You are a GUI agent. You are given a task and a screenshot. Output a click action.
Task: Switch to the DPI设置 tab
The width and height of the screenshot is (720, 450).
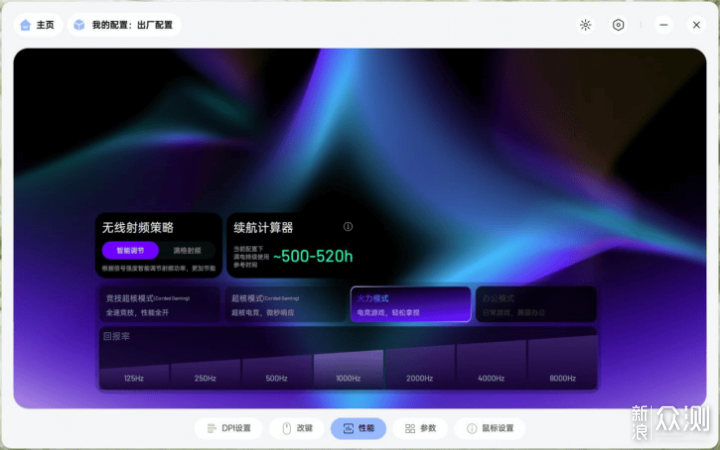229,428
